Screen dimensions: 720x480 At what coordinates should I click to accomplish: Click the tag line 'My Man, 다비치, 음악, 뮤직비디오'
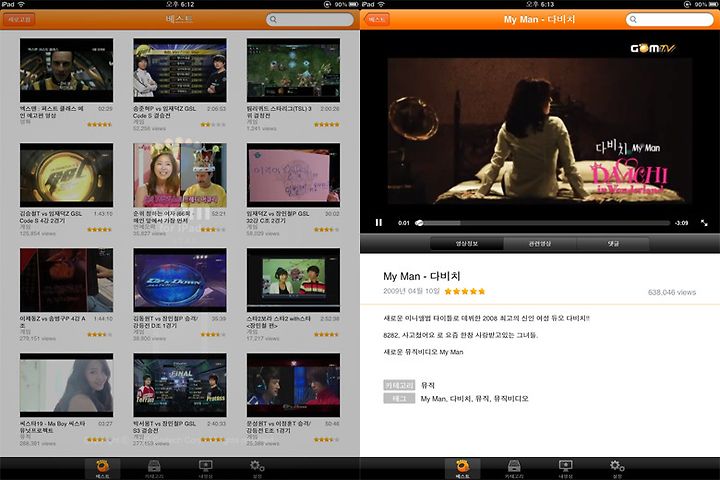pos(474,399)
